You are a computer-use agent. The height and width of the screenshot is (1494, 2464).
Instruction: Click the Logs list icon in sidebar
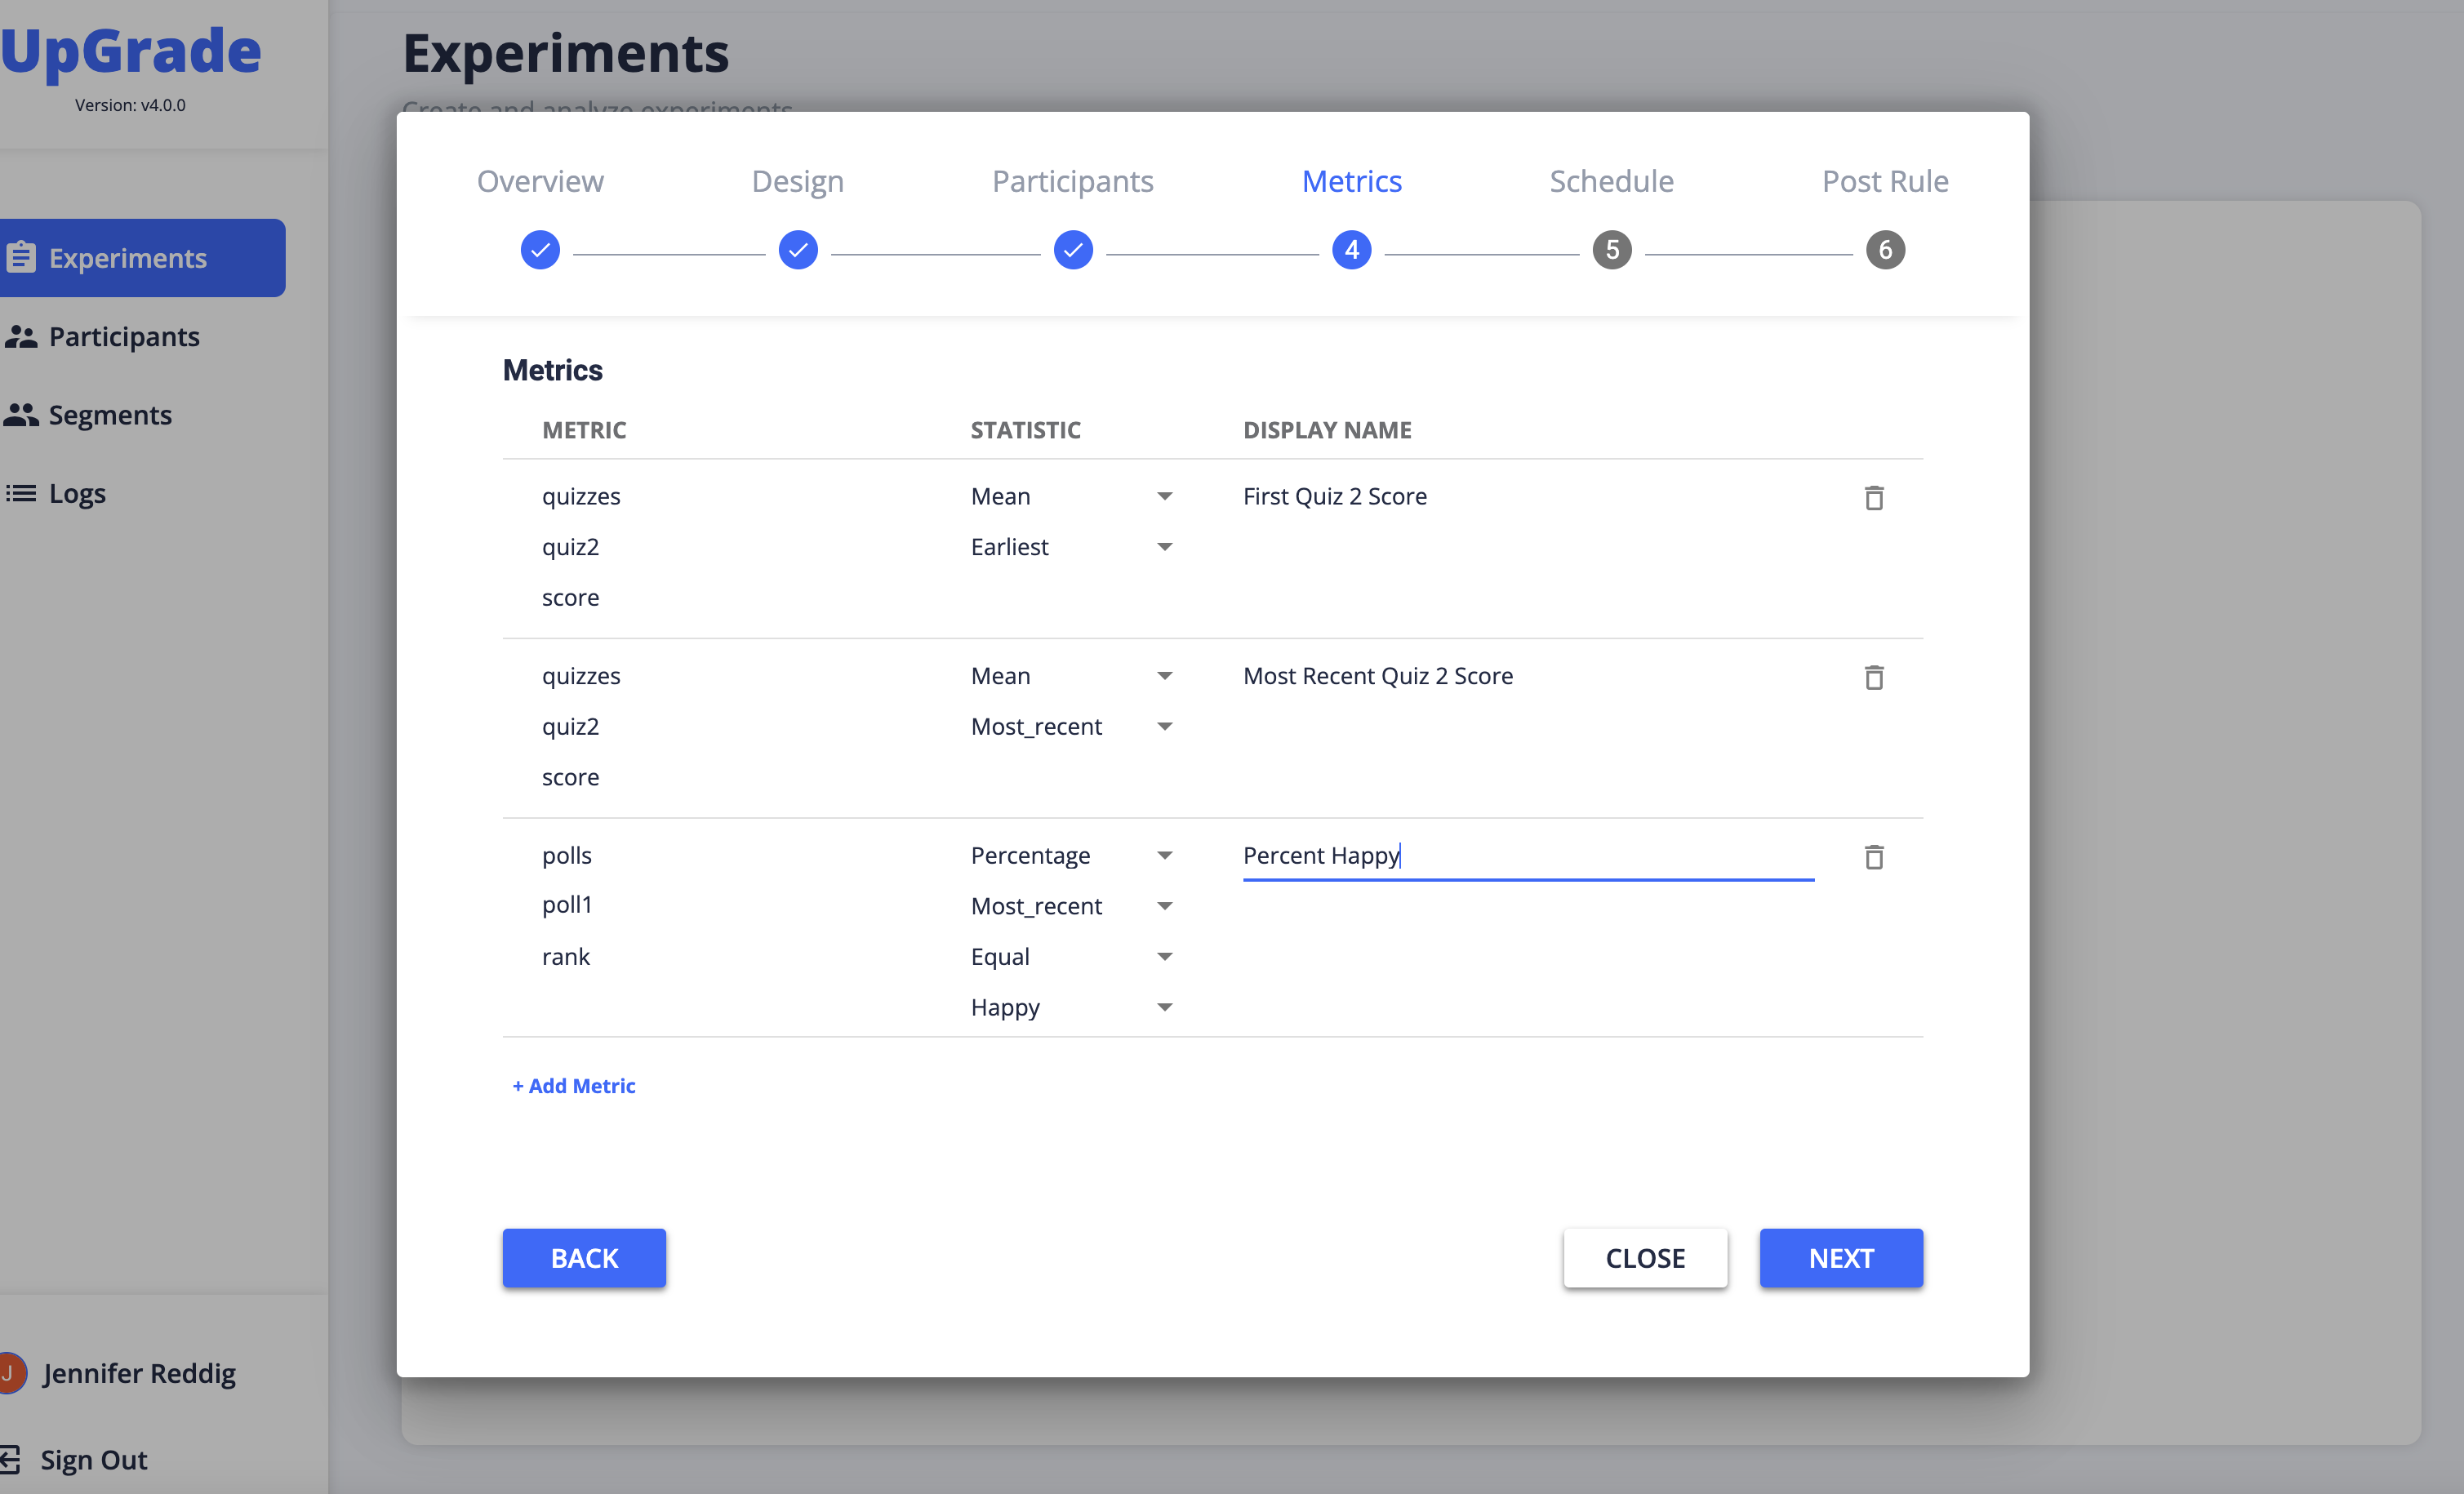click(x=21, y=494)
